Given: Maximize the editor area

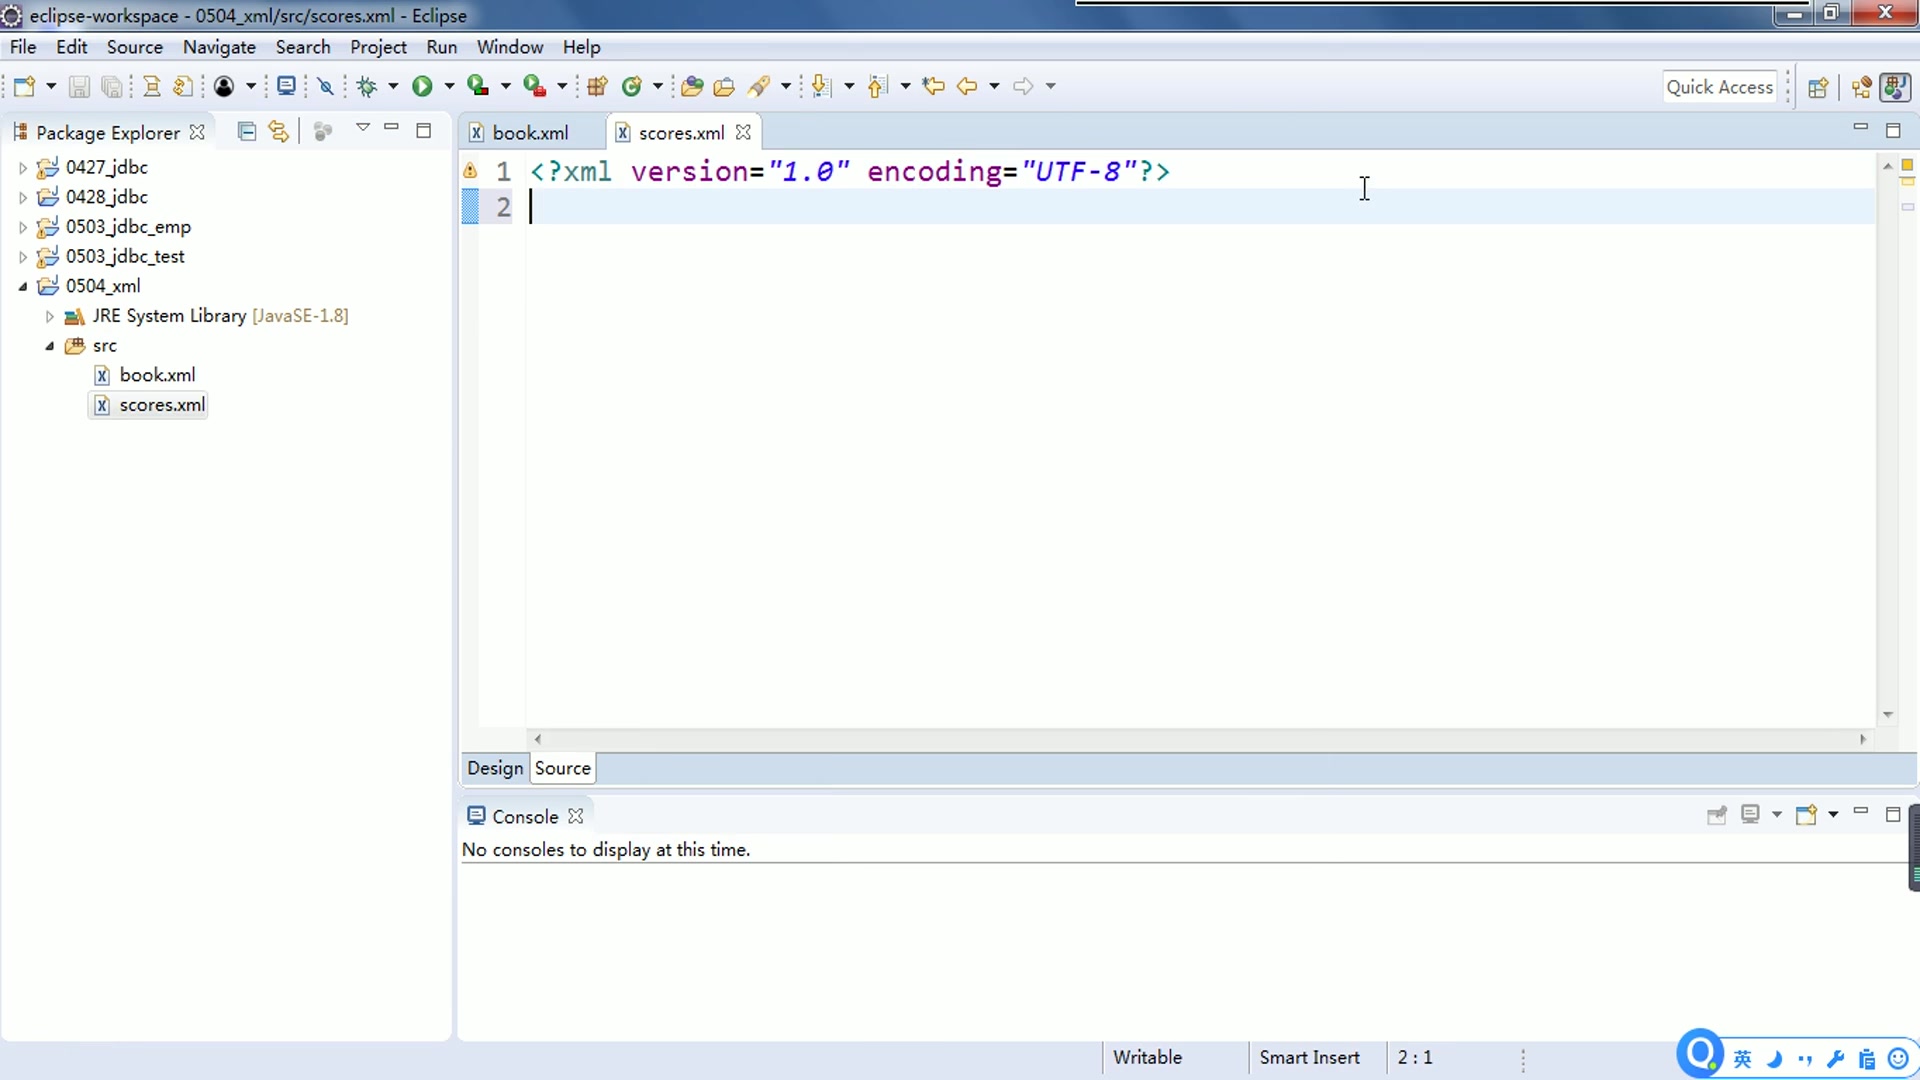Looking at the screenshot, I should 1893,131.
